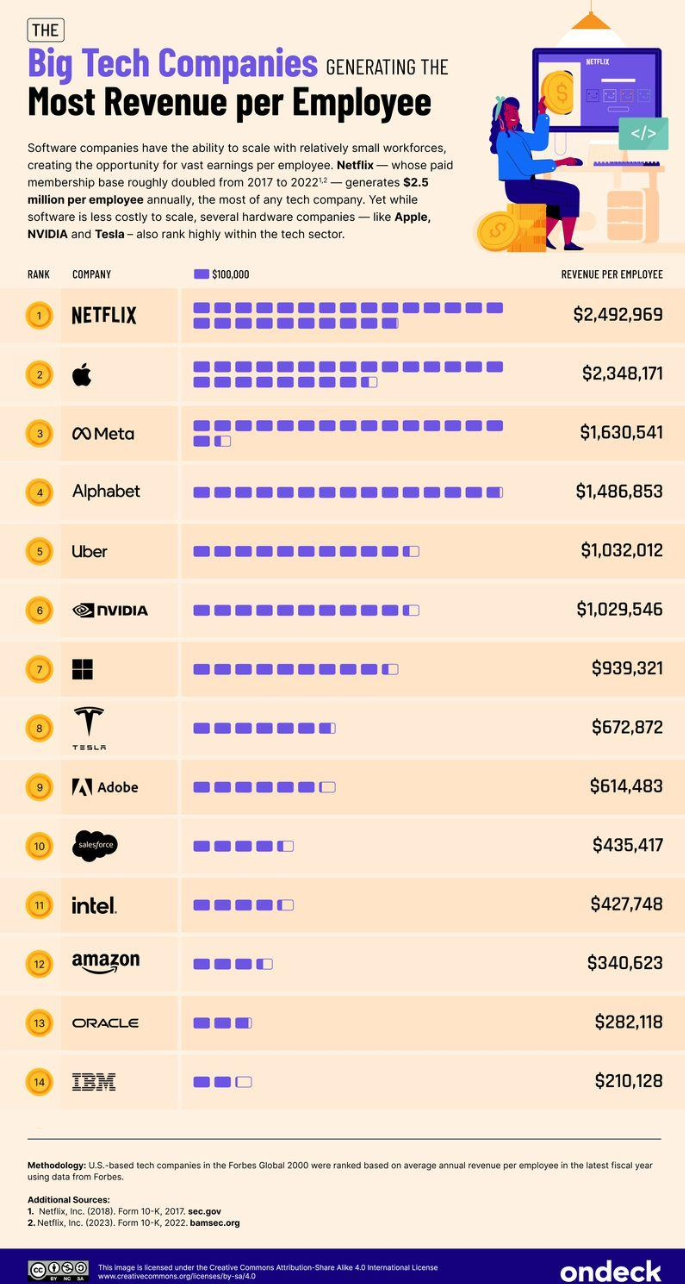Click the Tesla logo
This screenshot has width=685, height=1284.
[89, 727]
